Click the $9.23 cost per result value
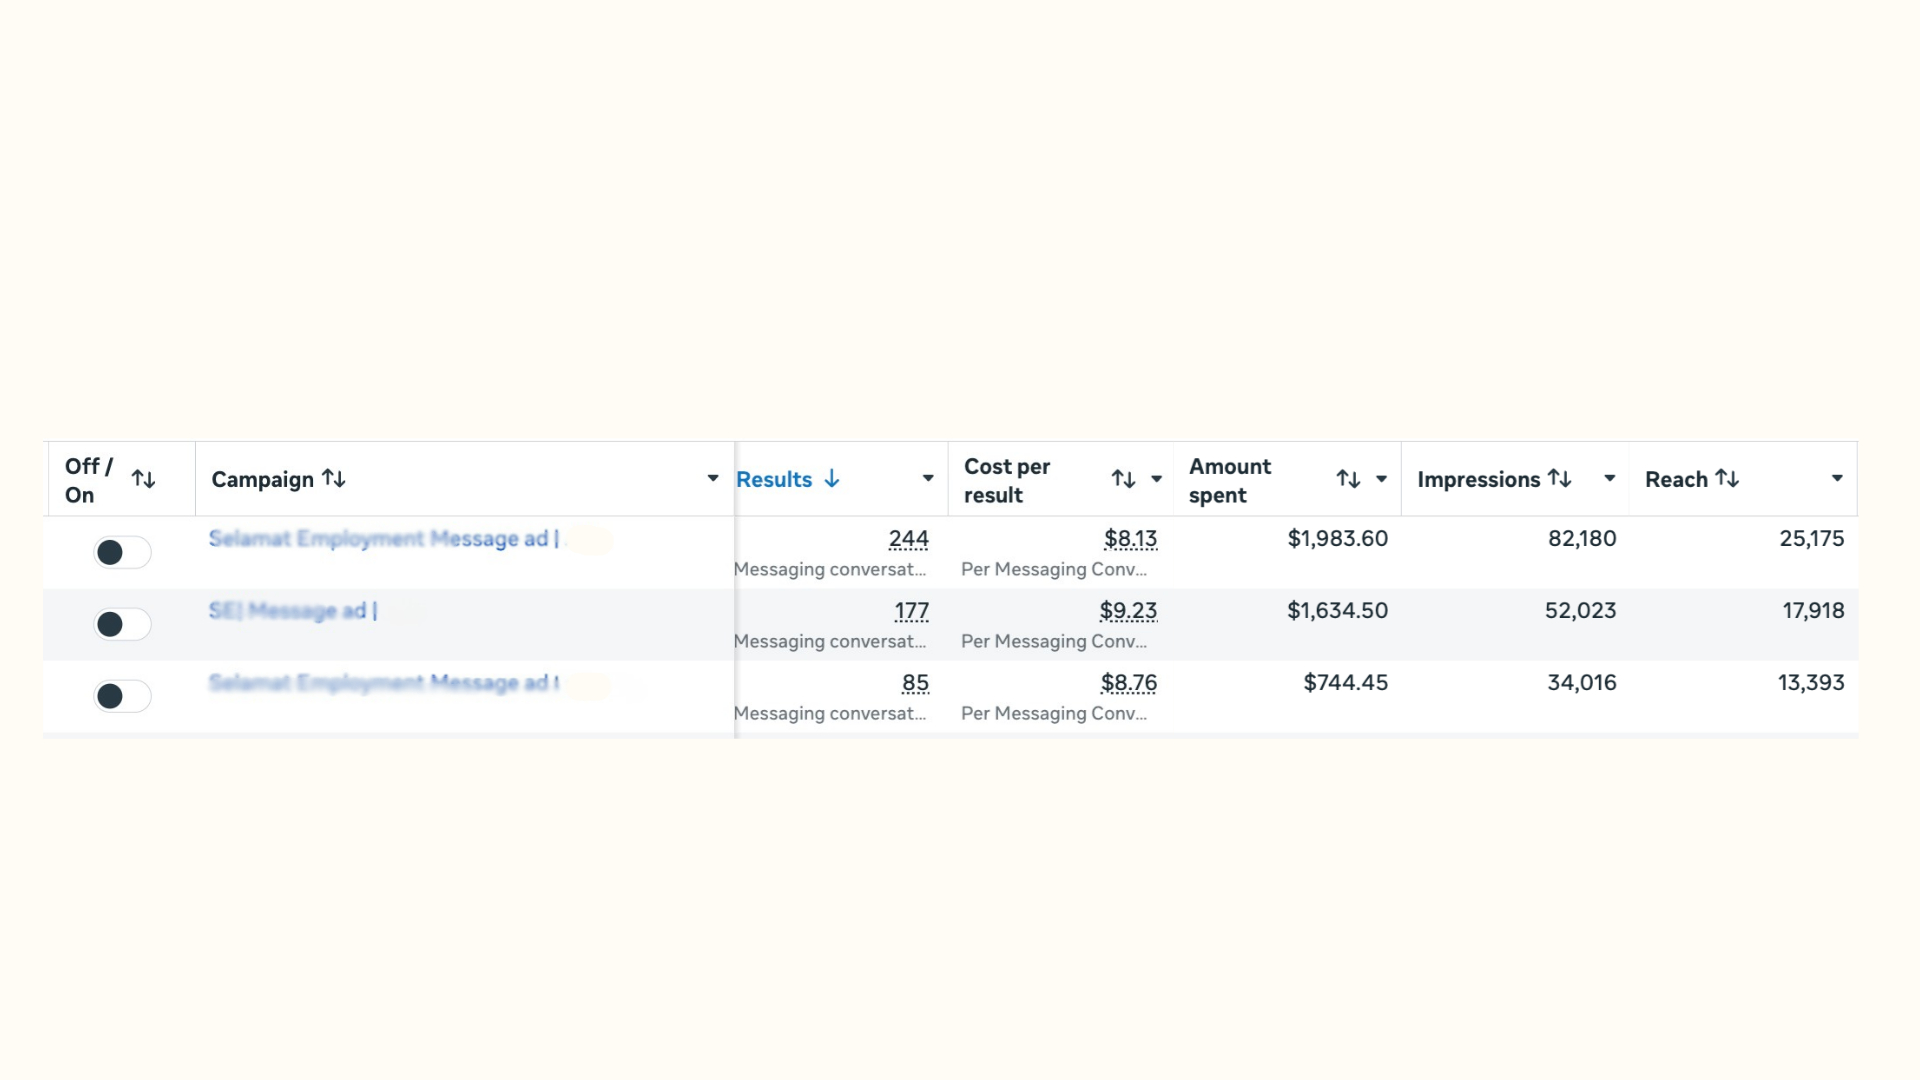 pos(1128,611)
